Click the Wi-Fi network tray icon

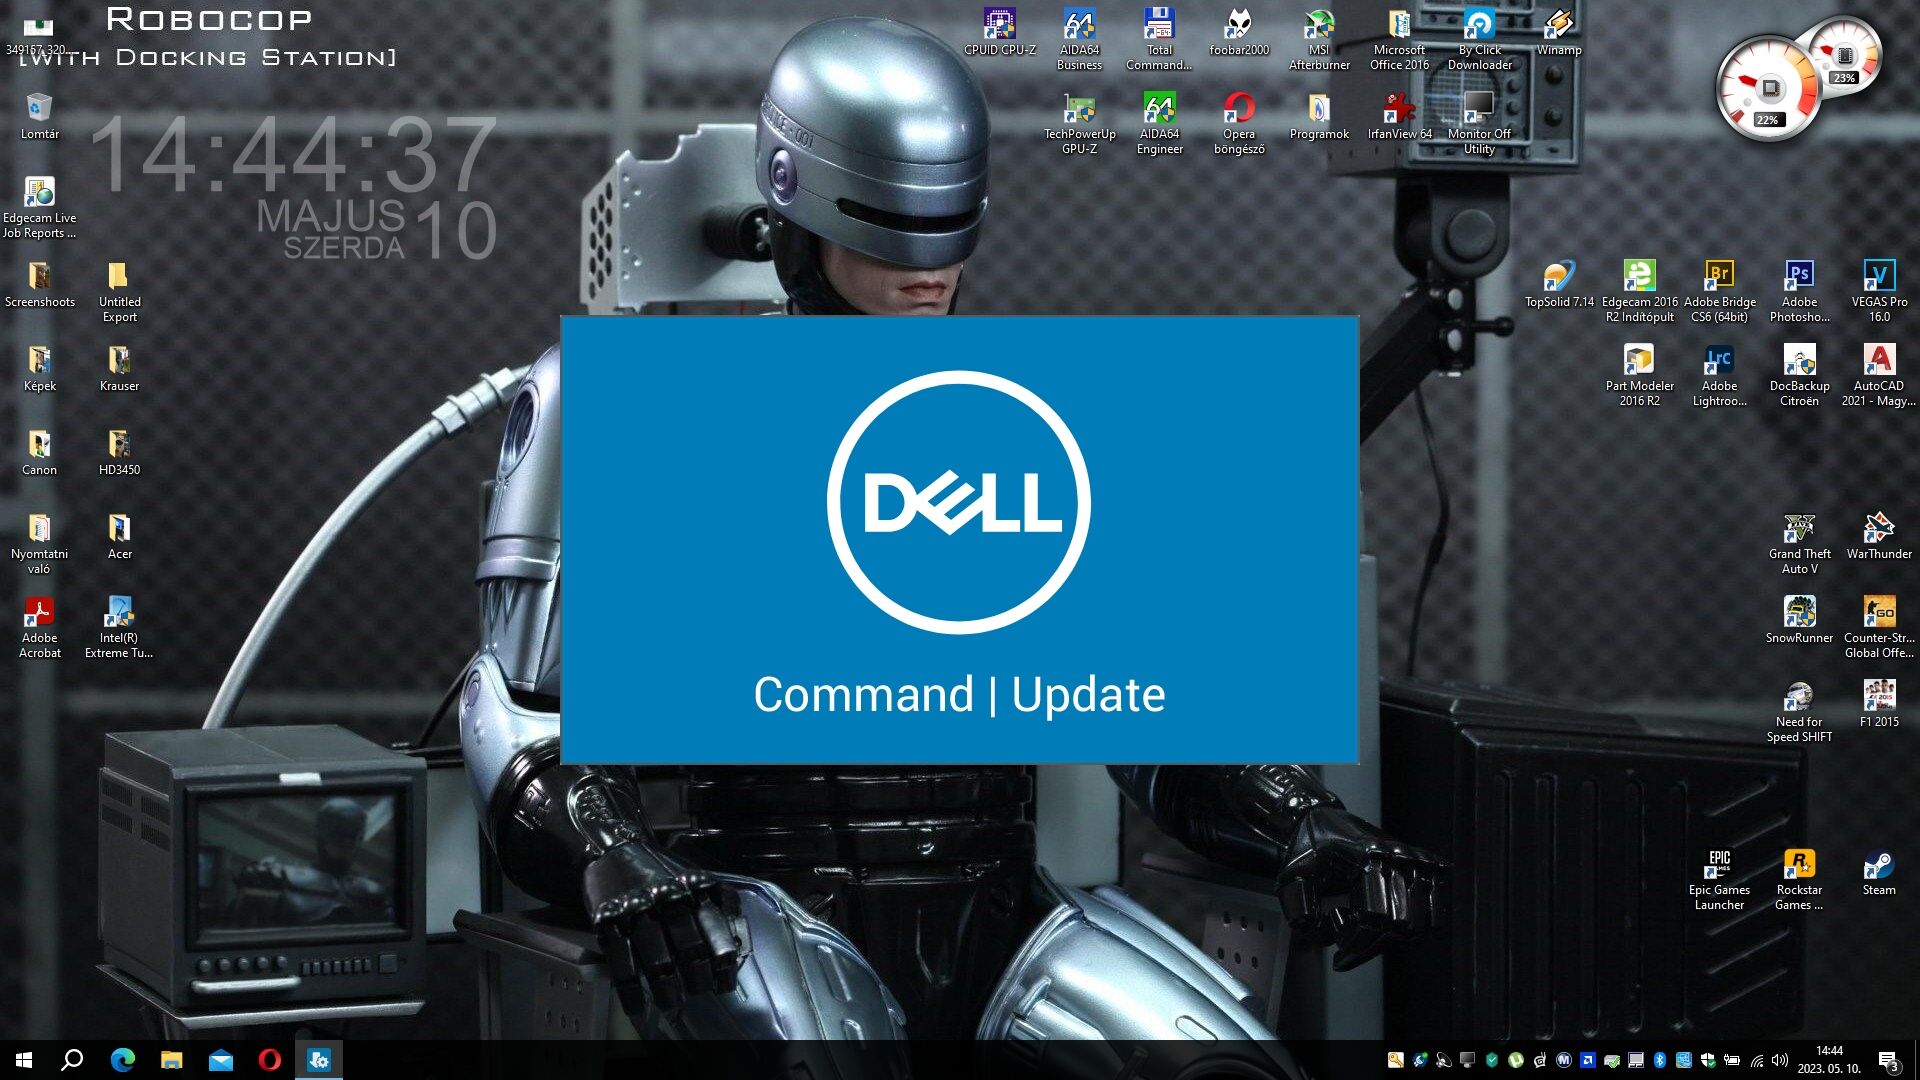pyautogui.click(x=1757, y=1061)
